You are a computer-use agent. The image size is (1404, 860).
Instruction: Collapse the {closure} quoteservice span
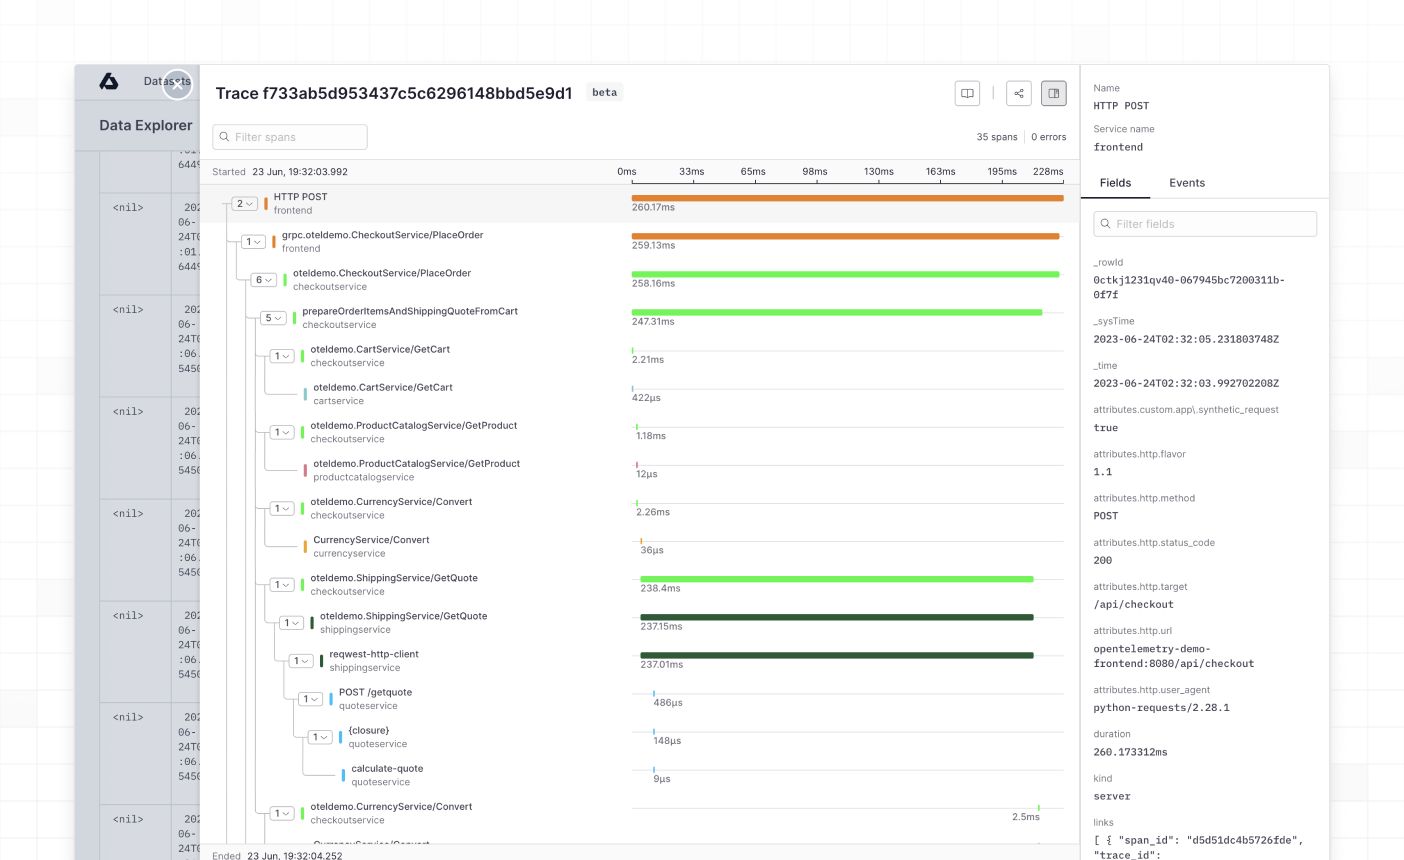(x=320, y=737)
